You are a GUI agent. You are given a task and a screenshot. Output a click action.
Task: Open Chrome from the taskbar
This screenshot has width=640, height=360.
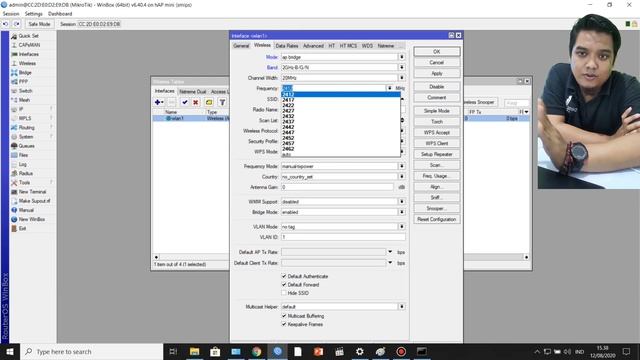pos(256,351)
